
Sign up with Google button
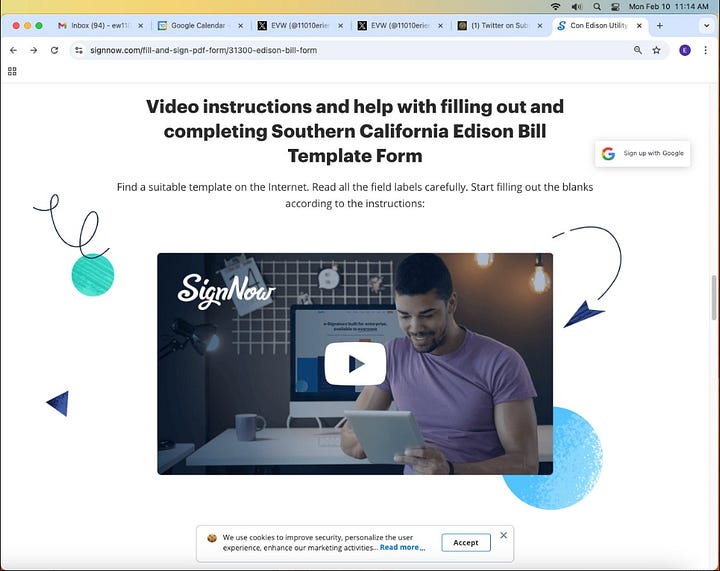(642, 153)
